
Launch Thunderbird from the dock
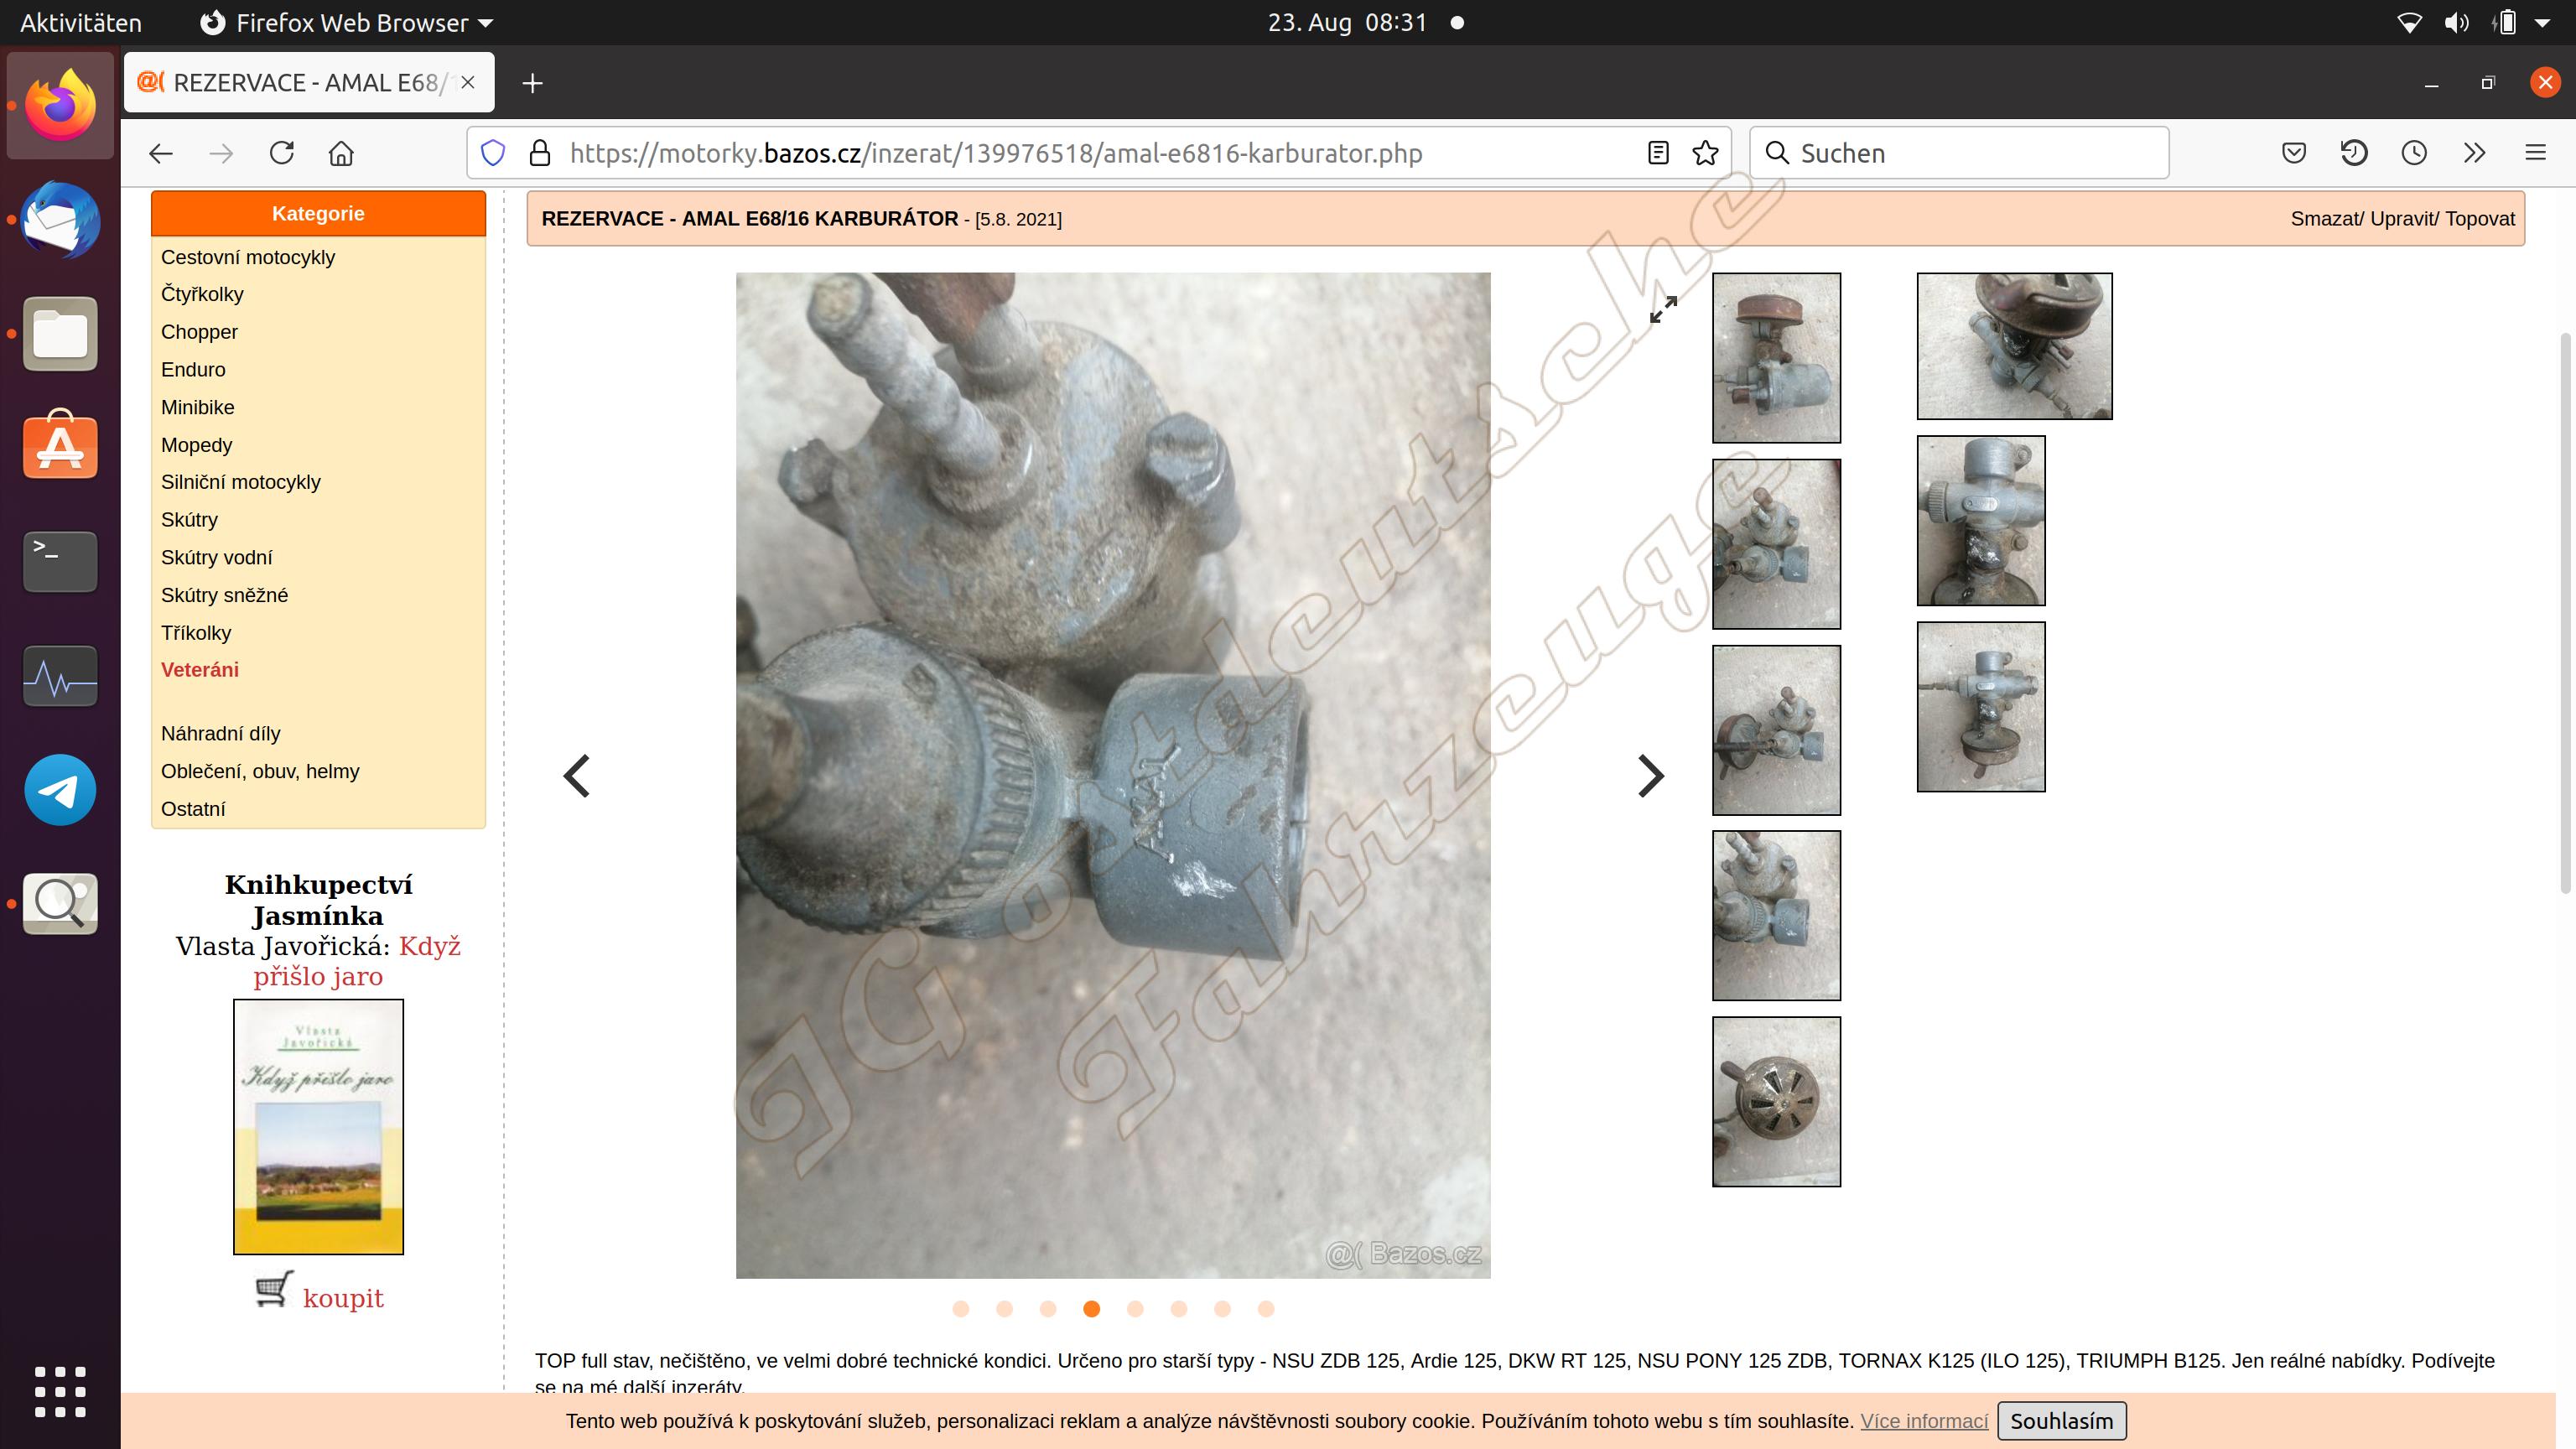coord(61,220)
